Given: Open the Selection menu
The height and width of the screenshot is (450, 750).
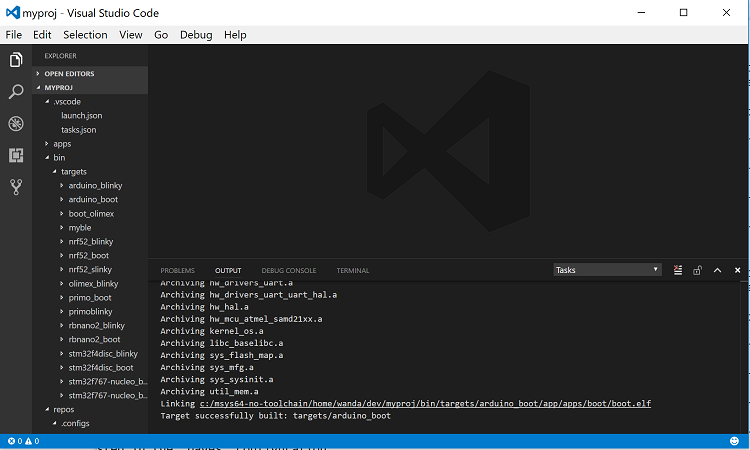Looking at the screenshot, I should click(85, 34).
